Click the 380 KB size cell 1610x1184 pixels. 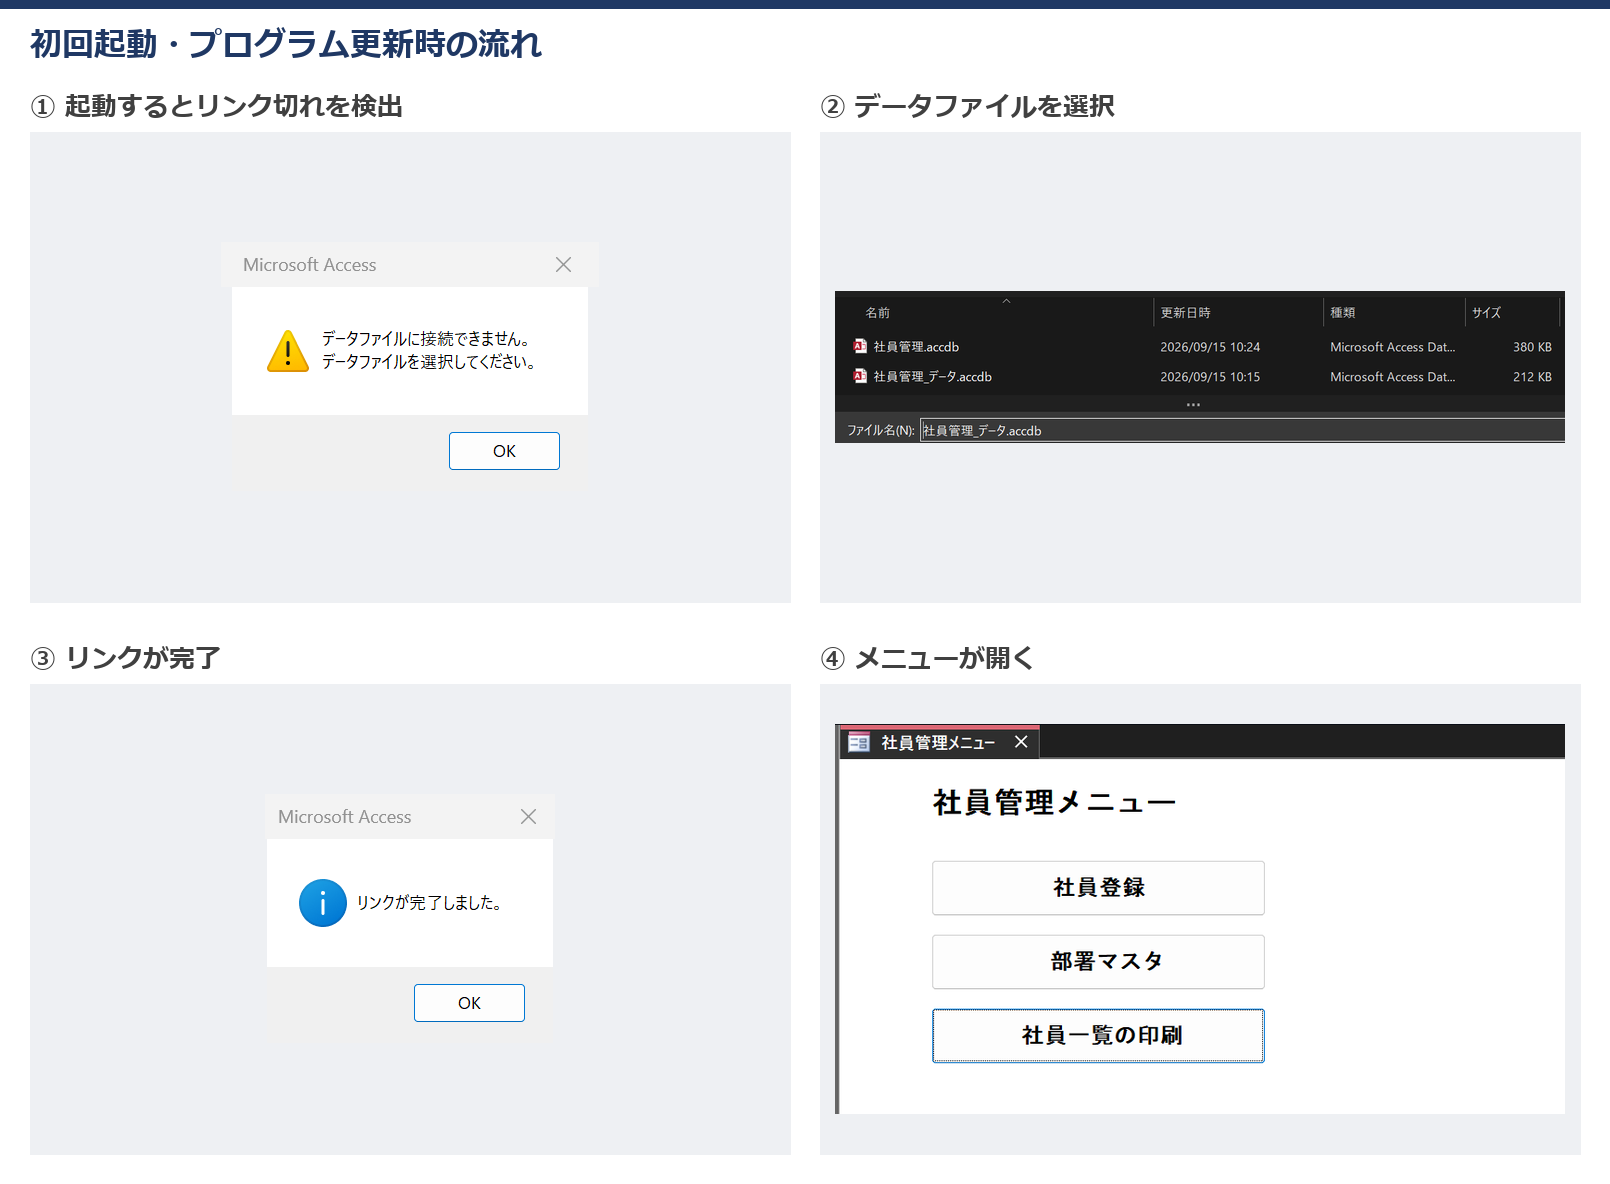pyautogui.click(x=1532, y=347)
